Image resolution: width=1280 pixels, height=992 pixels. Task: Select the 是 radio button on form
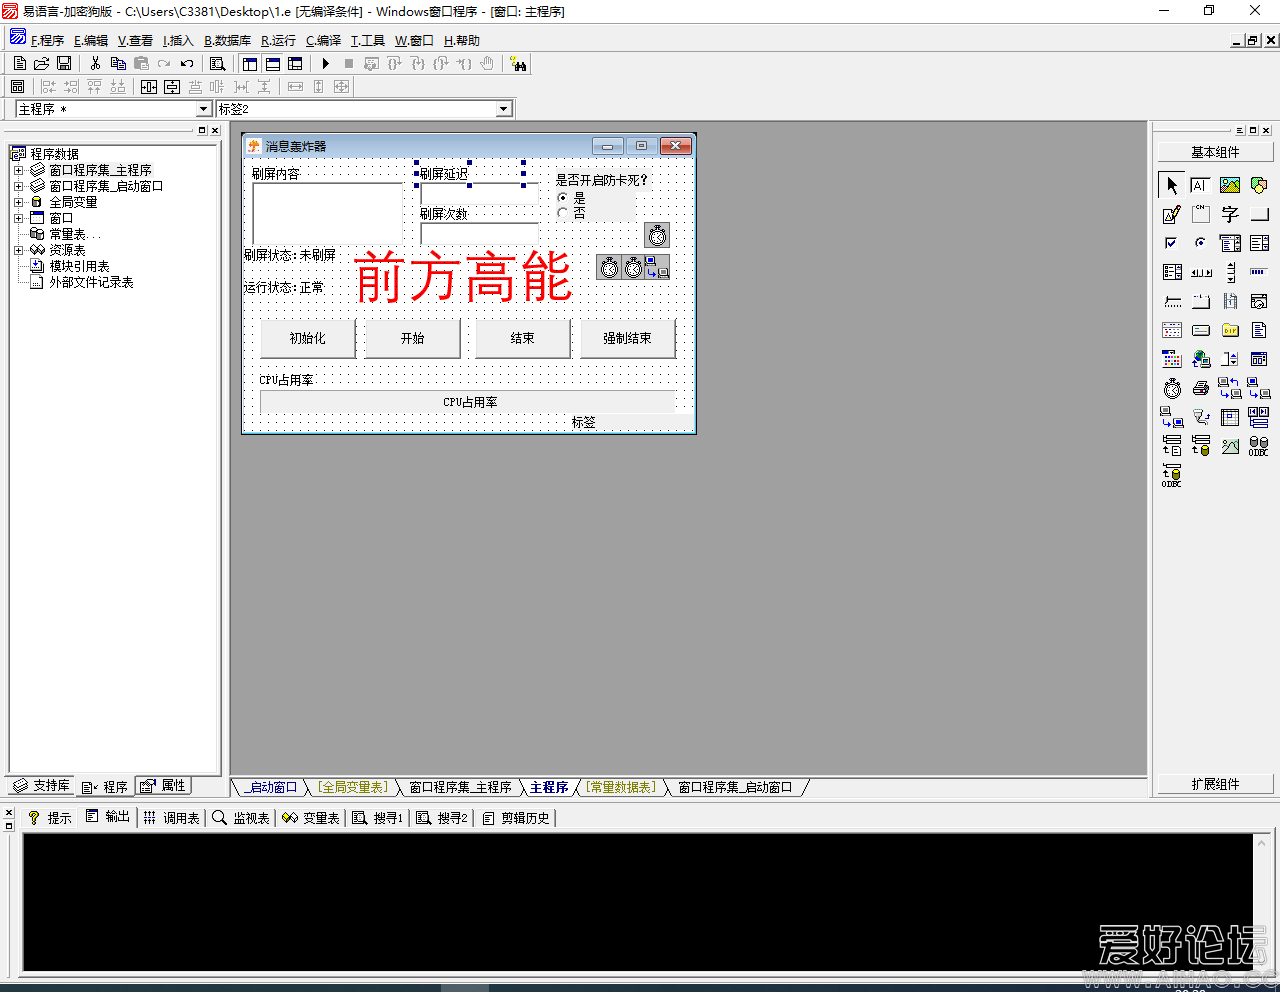(x=563, y=198)
